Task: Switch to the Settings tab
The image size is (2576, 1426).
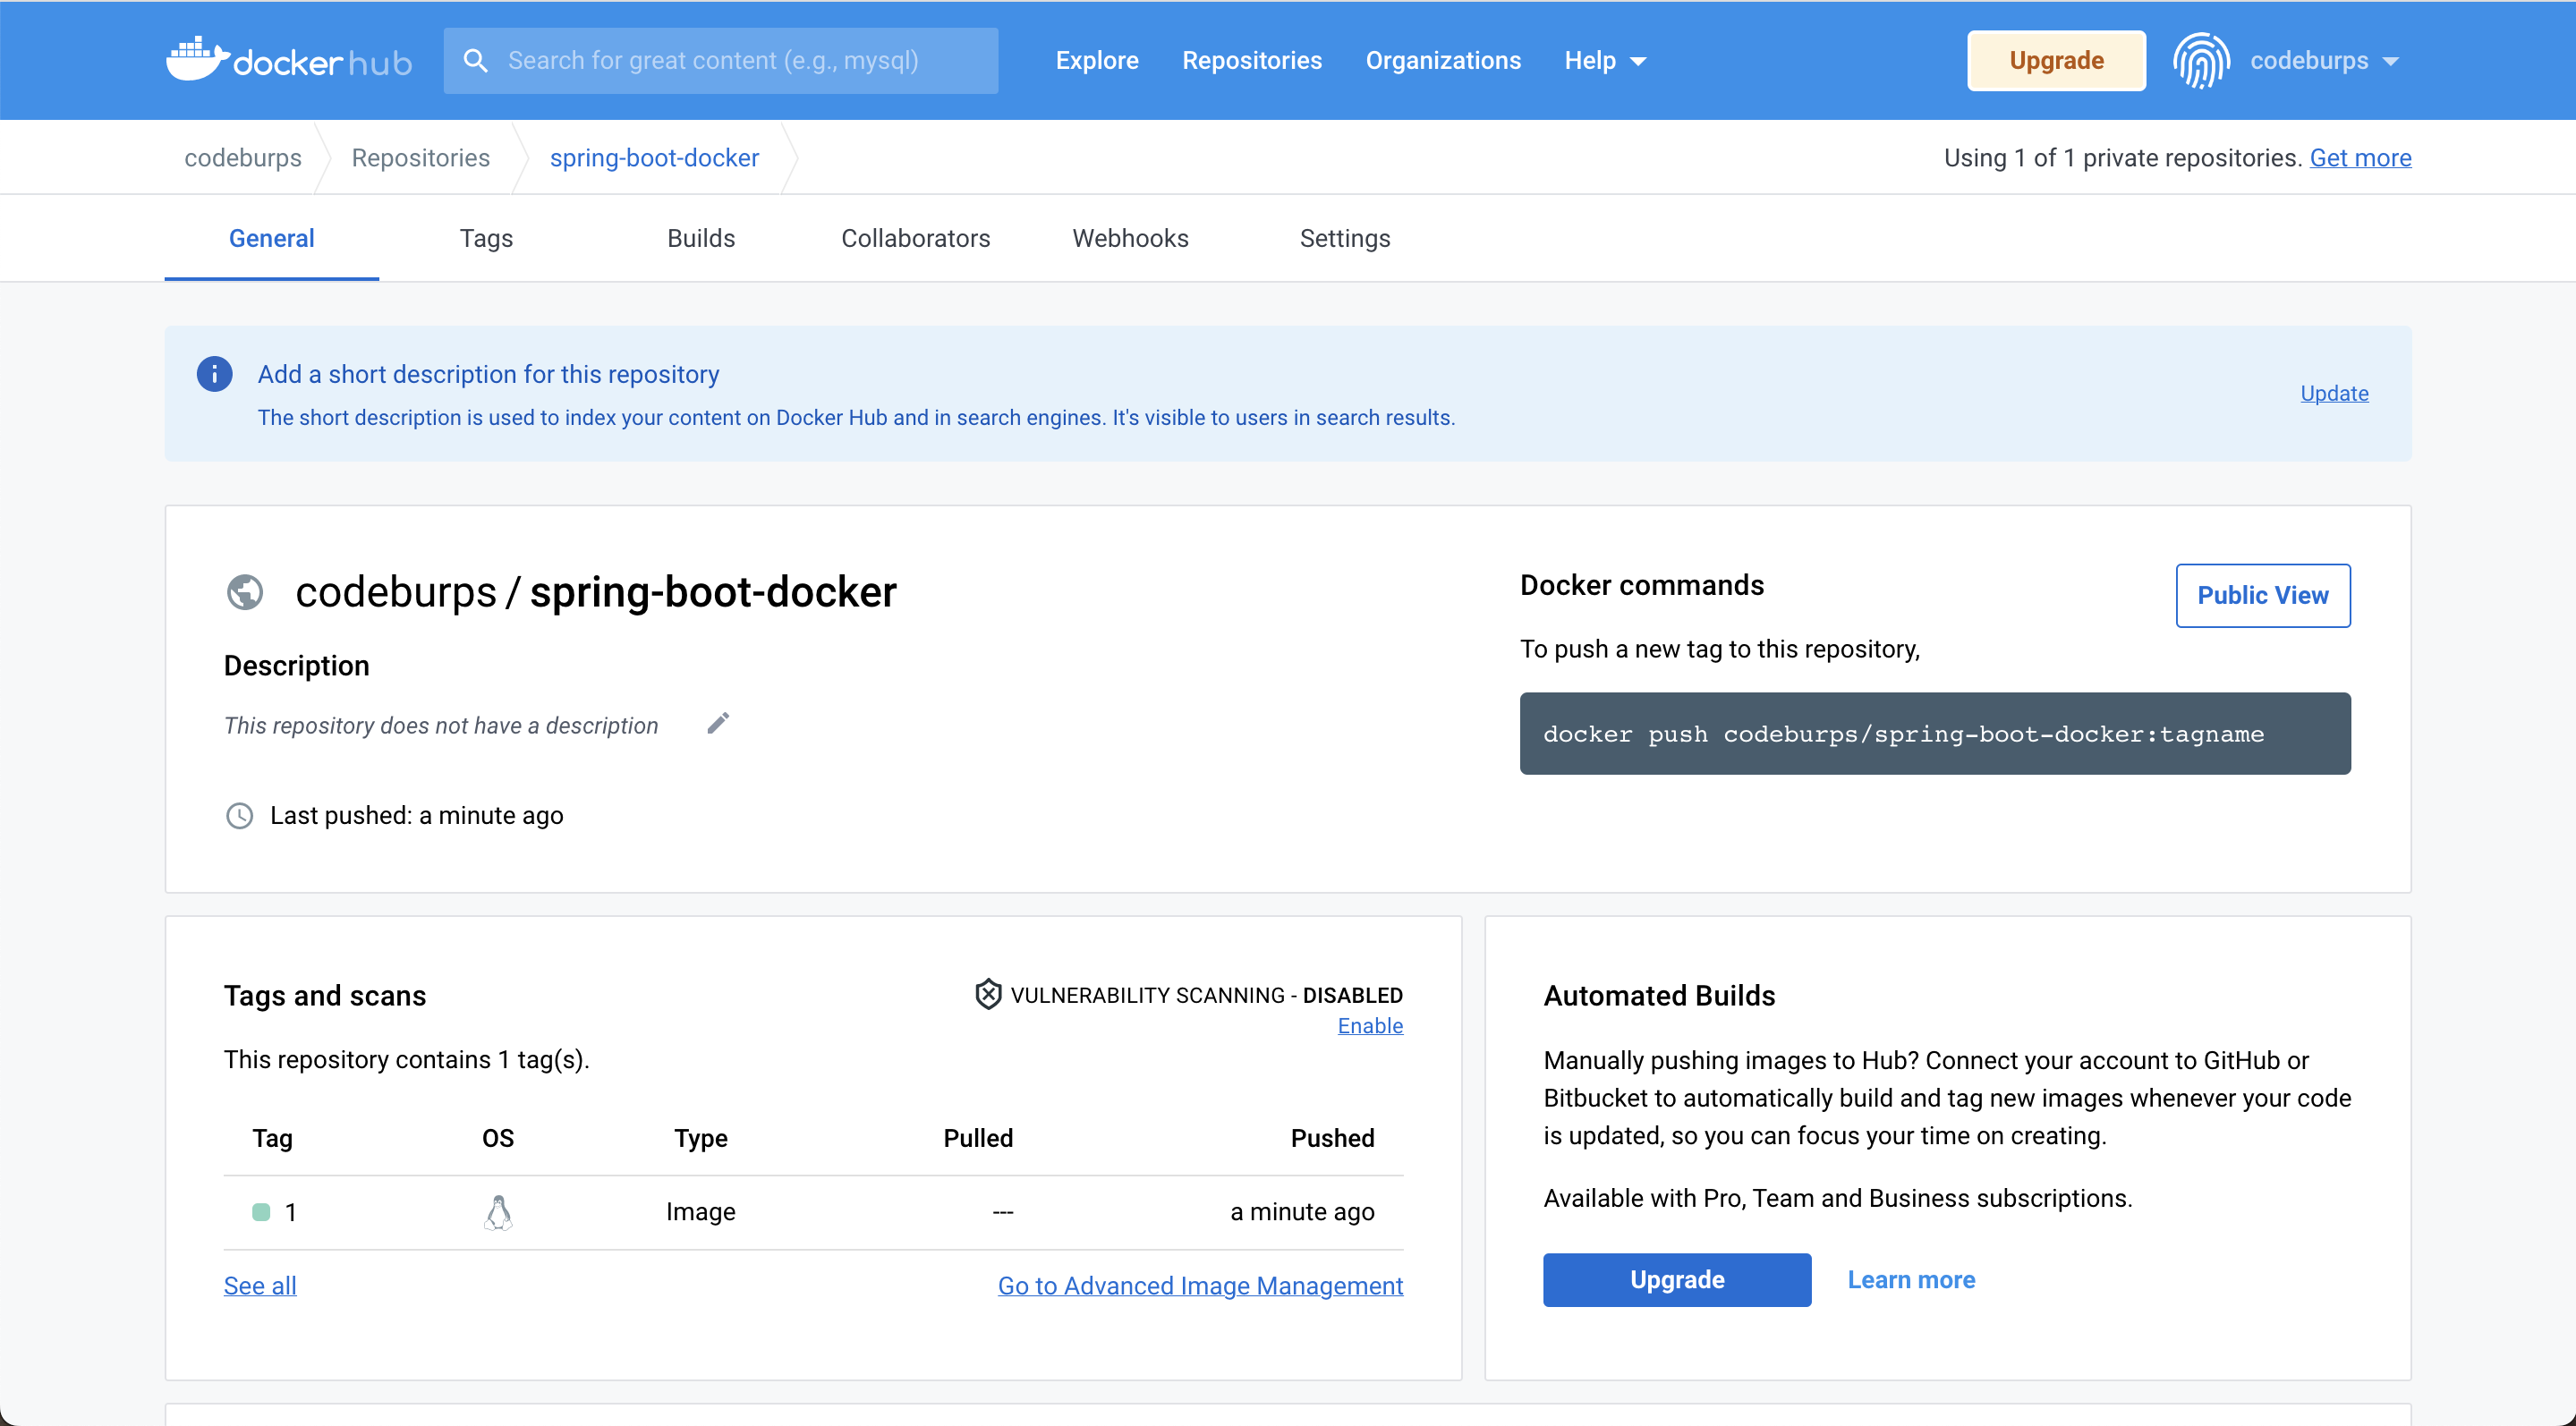Action: click(1345, 238)
